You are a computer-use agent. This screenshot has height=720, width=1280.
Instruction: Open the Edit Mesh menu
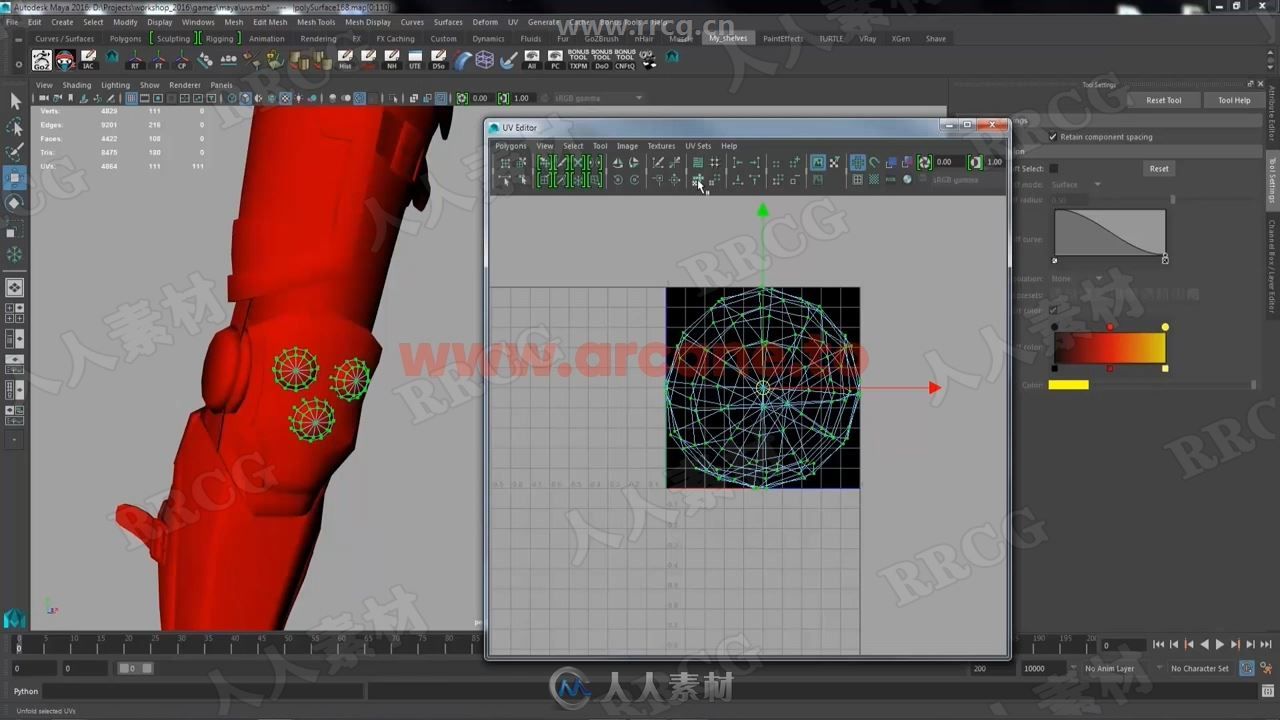point(270,22)
